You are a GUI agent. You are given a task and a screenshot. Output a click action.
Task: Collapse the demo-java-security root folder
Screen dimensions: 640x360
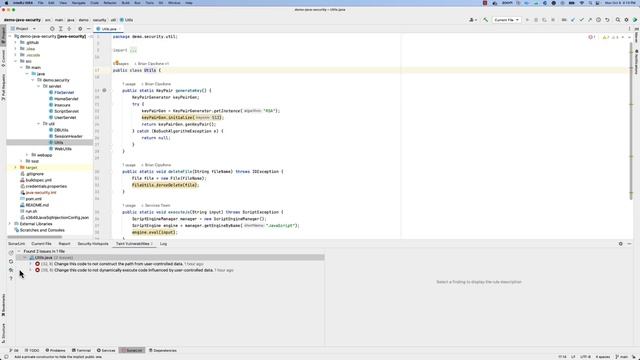pos(10,36)
